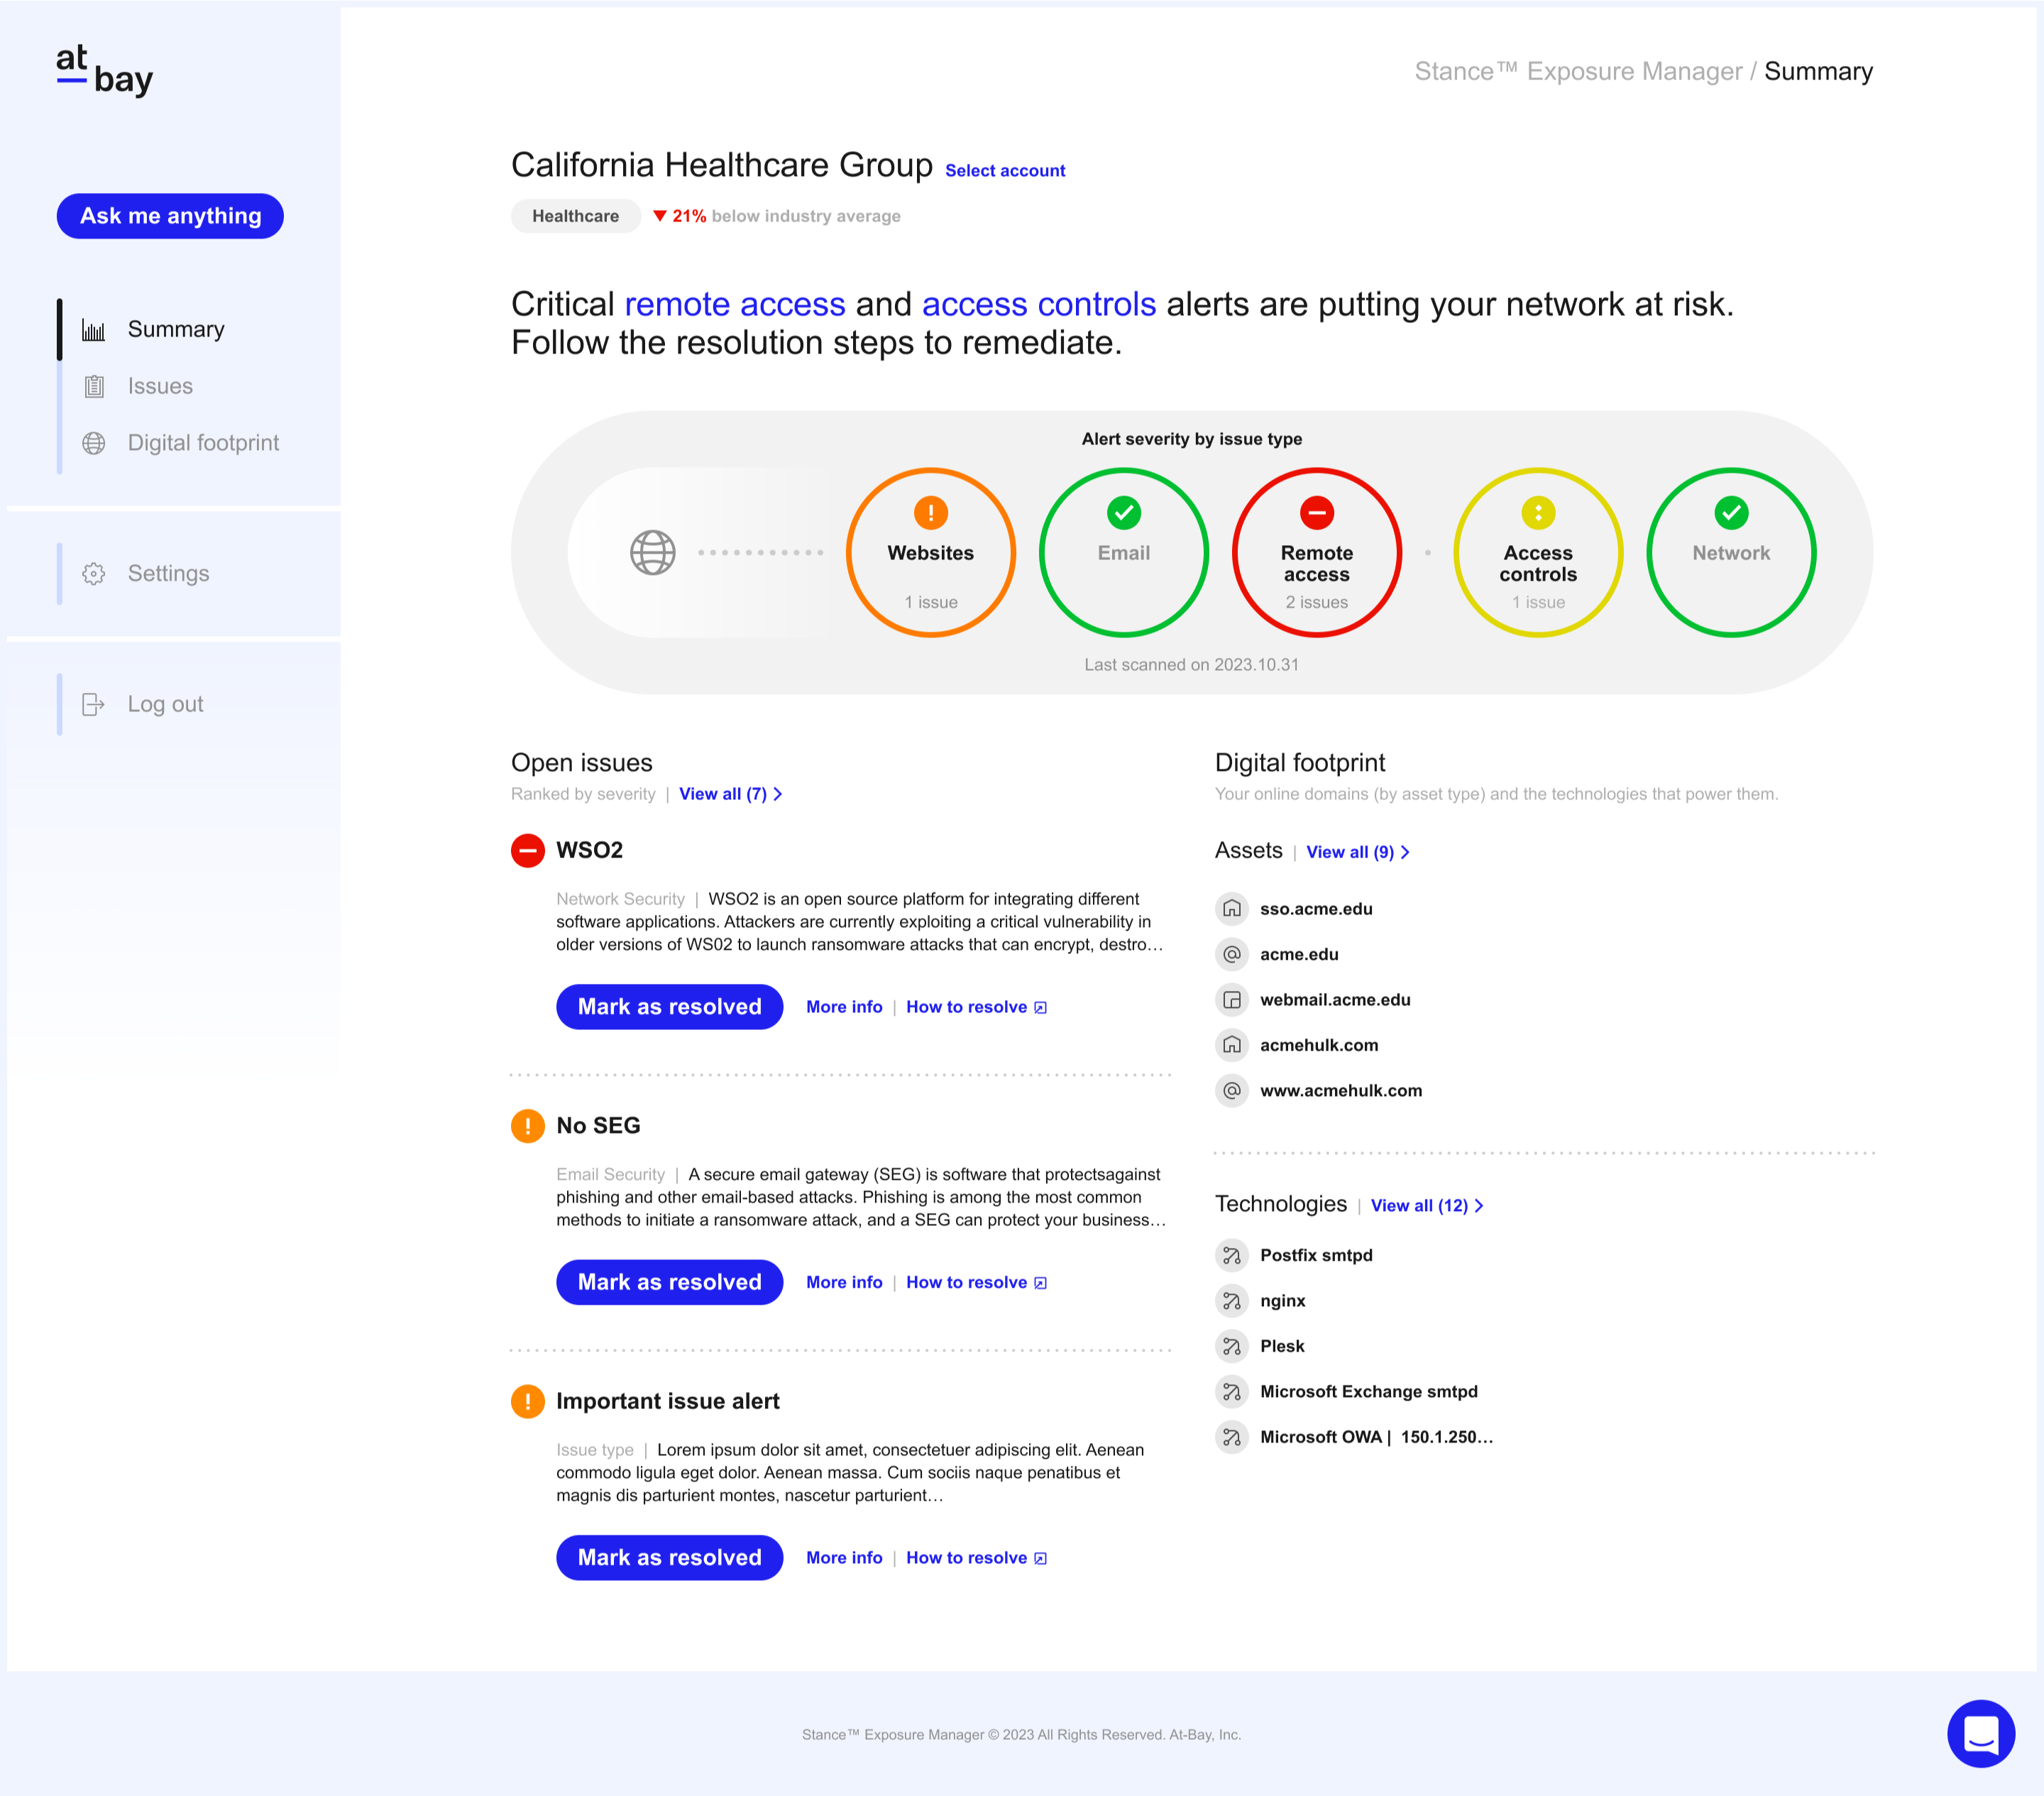Click the orange warning icon next to No SEG
Image resolution: width=2044 pixels, height=1796 pixels.
pyautogui.click(x=528, y=1126)
